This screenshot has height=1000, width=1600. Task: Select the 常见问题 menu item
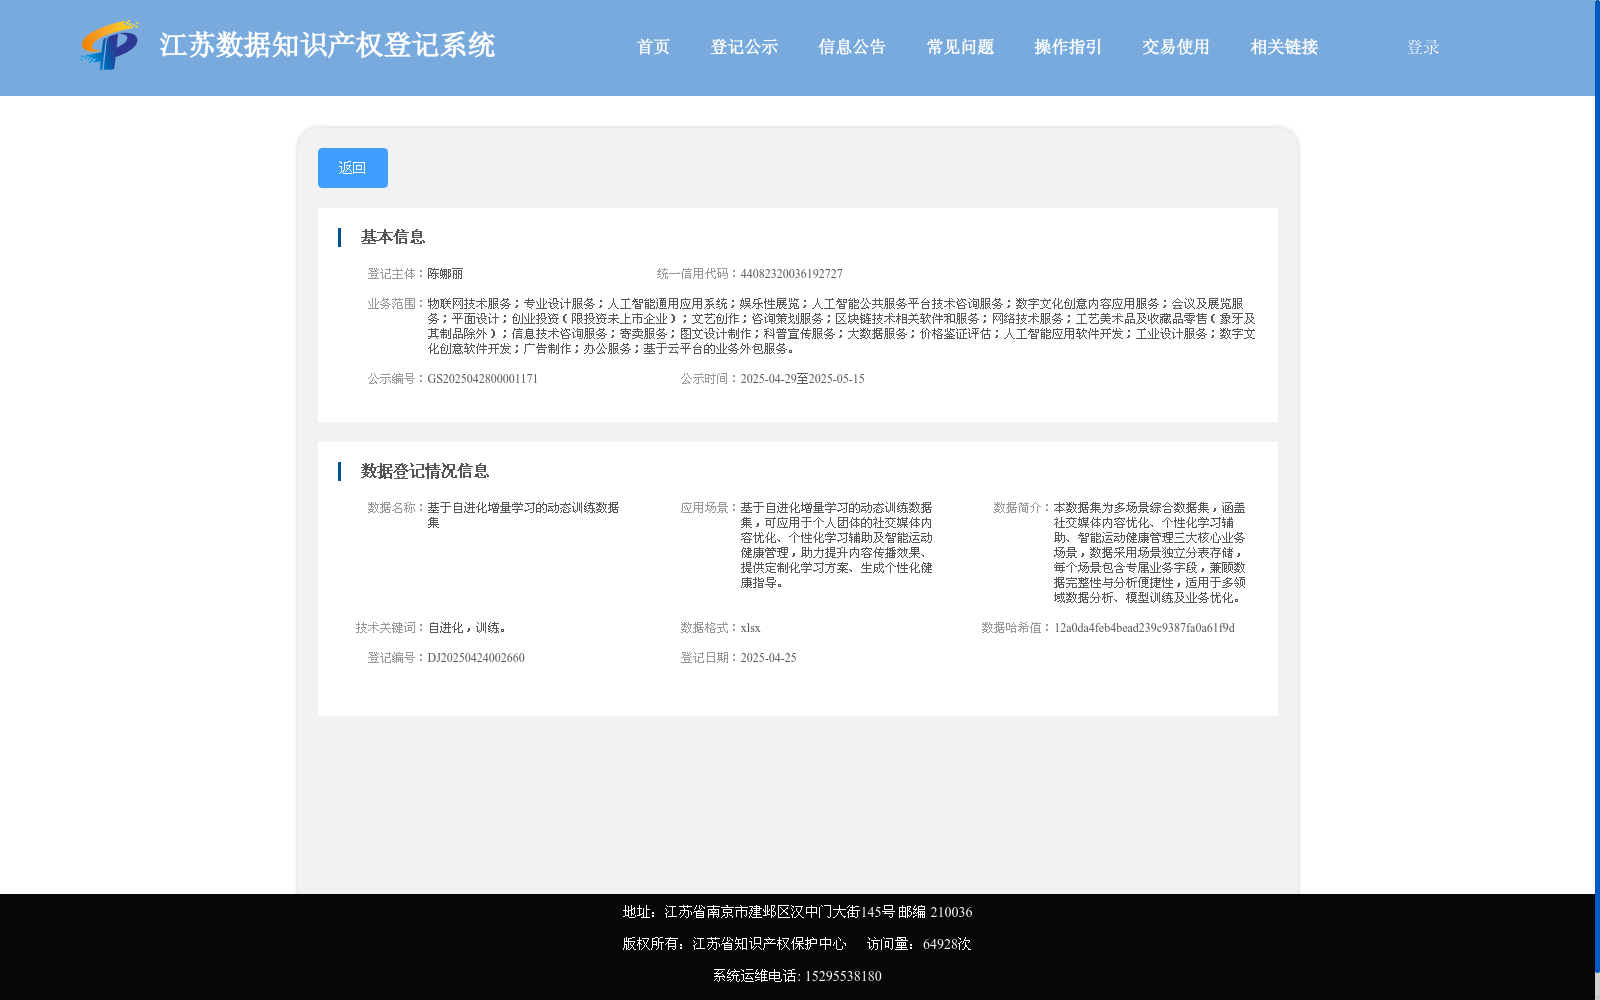960,47
